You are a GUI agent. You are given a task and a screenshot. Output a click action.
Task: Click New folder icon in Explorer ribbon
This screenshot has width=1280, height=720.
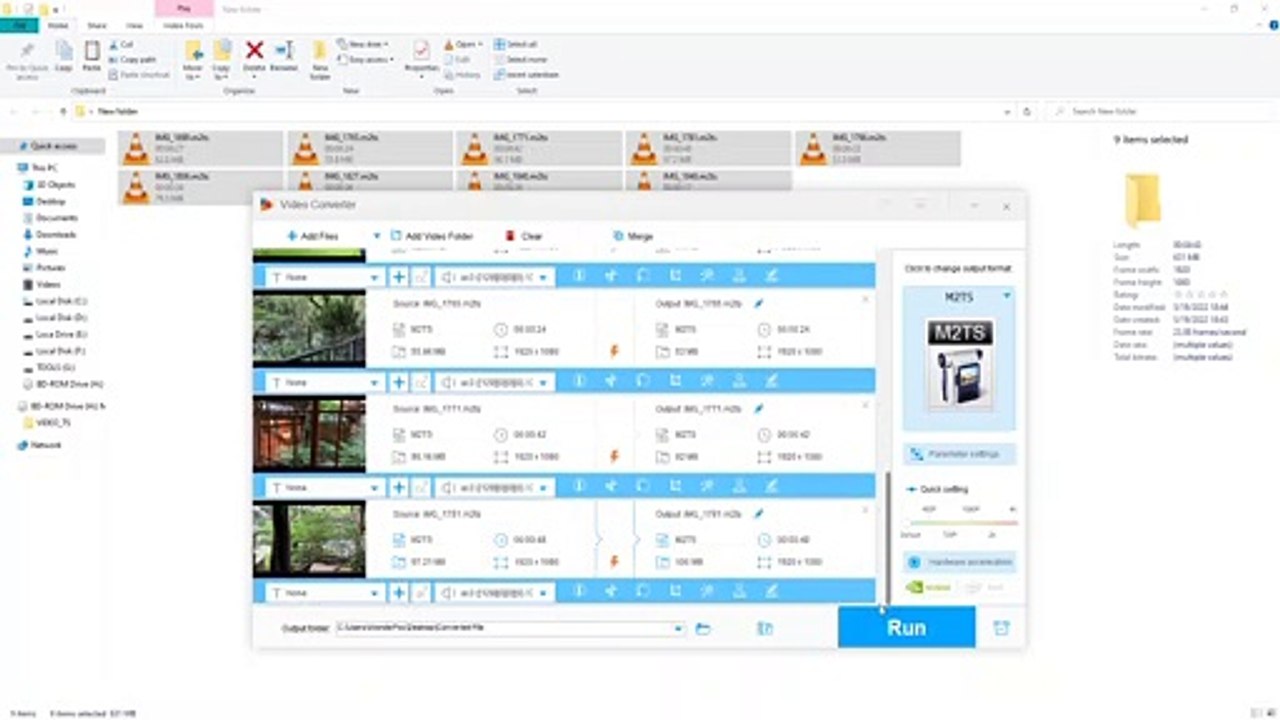pyautogui.click(x=320, y=59)
